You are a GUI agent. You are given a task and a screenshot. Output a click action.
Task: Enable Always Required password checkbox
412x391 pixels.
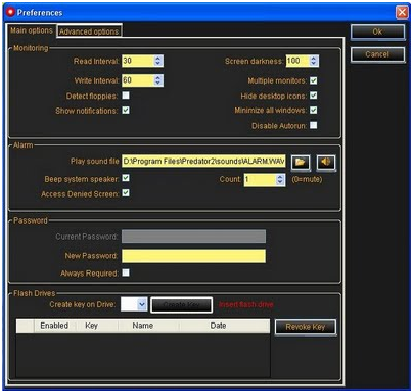[126, 273]
